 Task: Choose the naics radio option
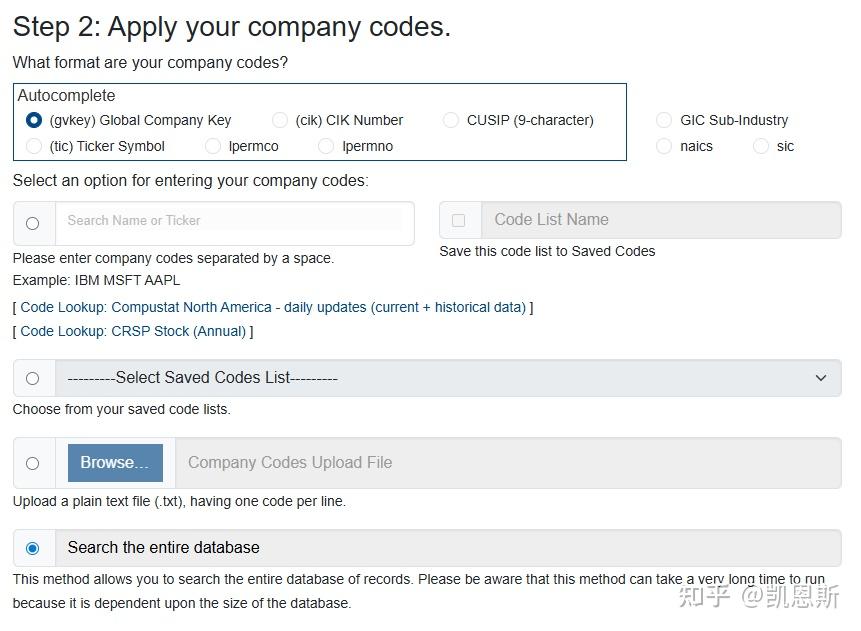click(x=664, y=146)
